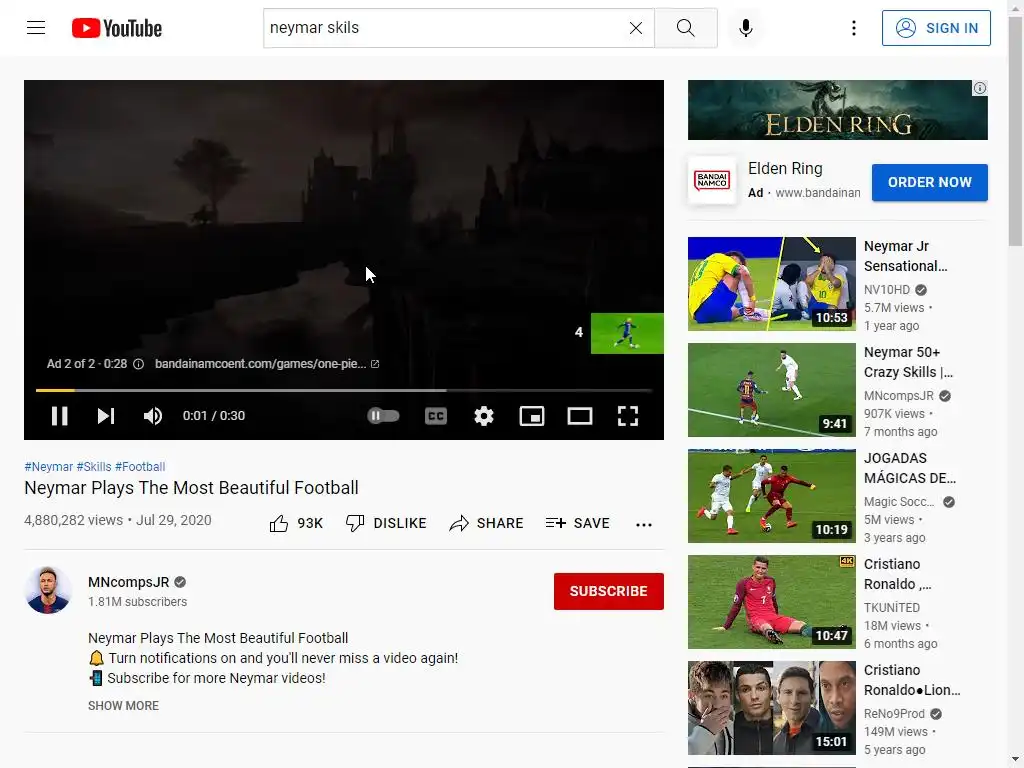The height and width of the screenshot is (768, 1024).
Task: Open the MNcompsJR channel name link
Action: 129,582
